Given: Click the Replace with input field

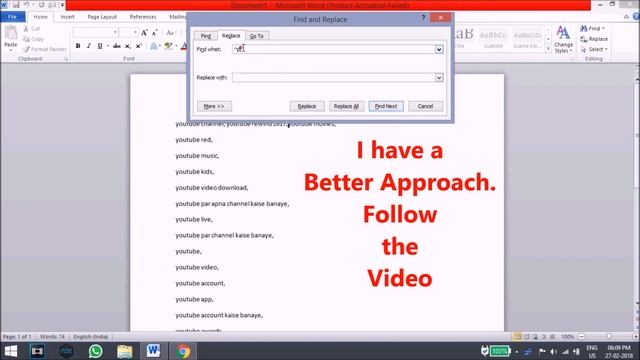Looking at the screenshot, I should point(333,78).
